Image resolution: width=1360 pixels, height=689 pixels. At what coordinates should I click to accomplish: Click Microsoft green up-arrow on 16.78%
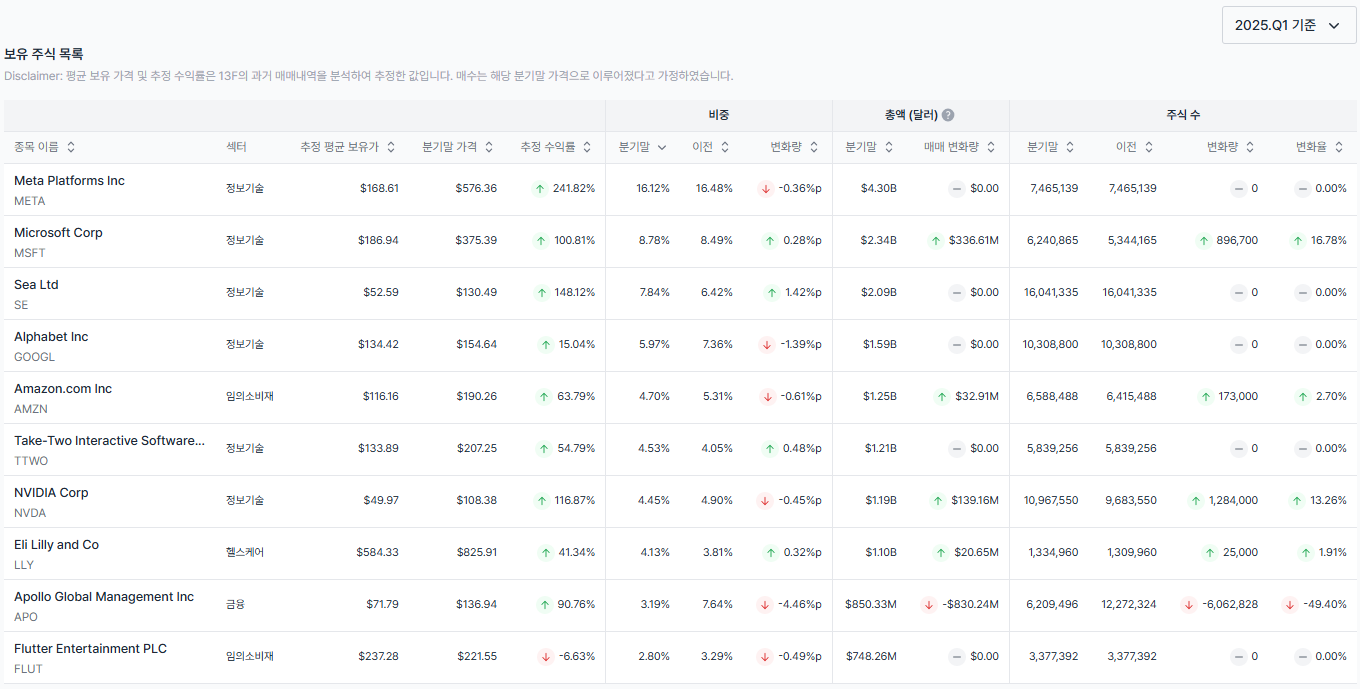click(x=1298, y=240)
